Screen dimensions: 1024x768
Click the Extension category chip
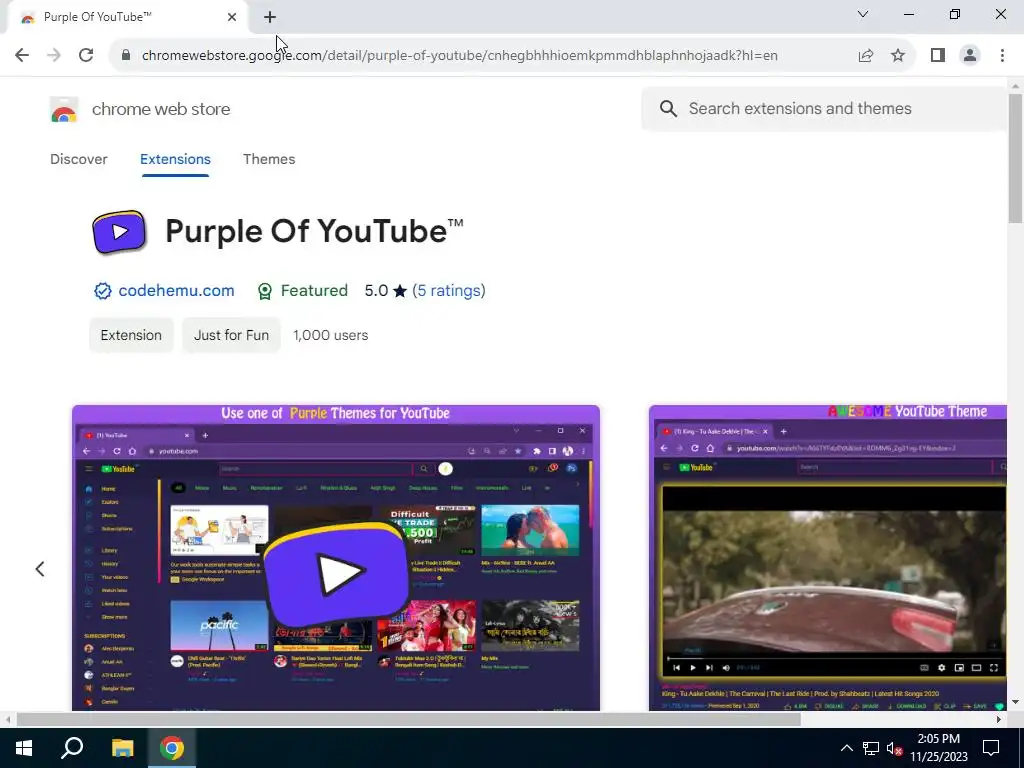tap(131, 335)
